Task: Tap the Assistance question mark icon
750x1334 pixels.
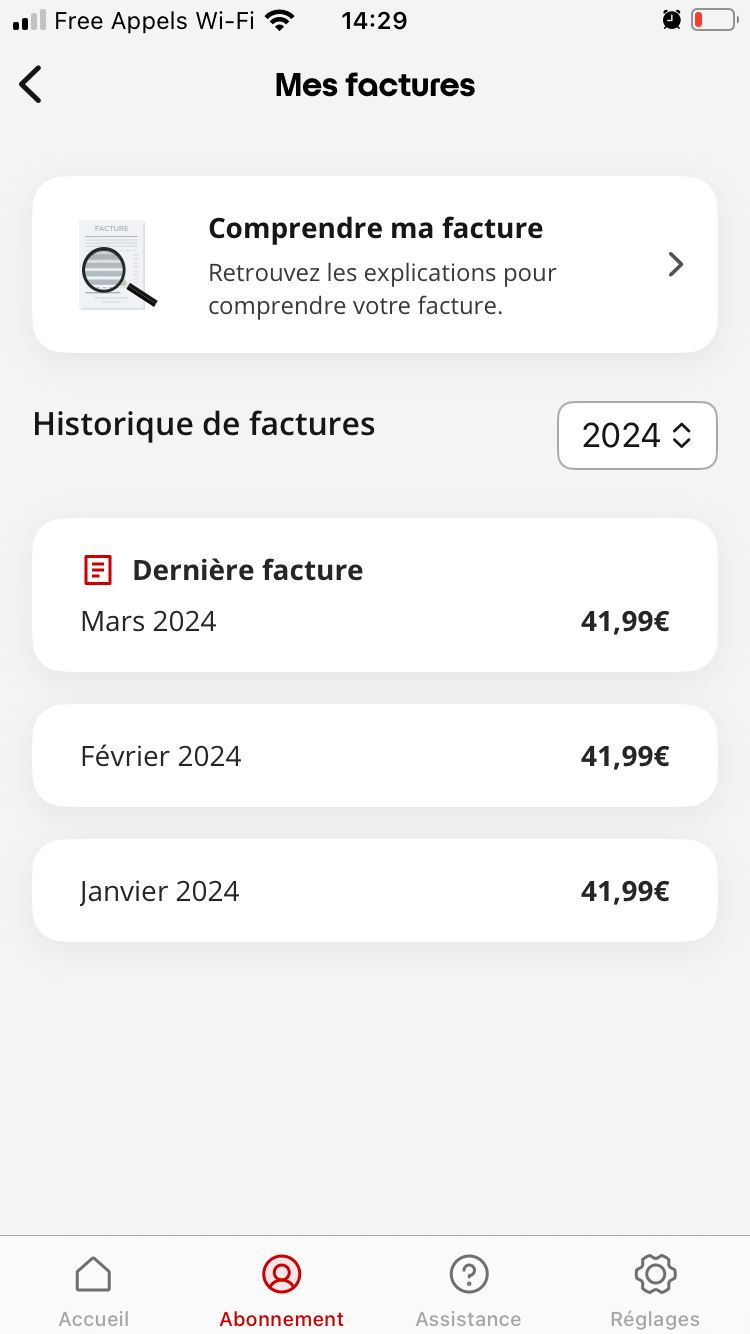Action: (x=468, y=1275)
